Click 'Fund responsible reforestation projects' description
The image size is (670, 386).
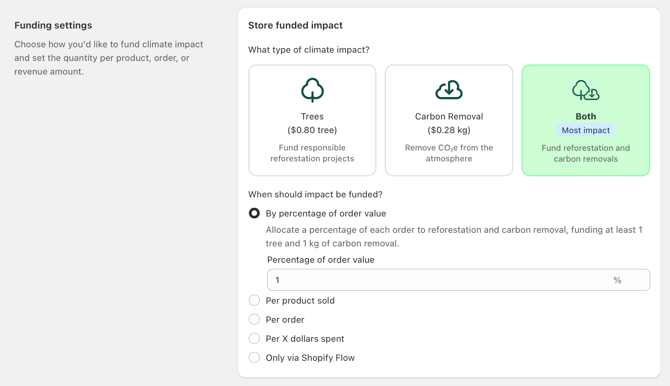pyautogui.click(x=312, y=153)
